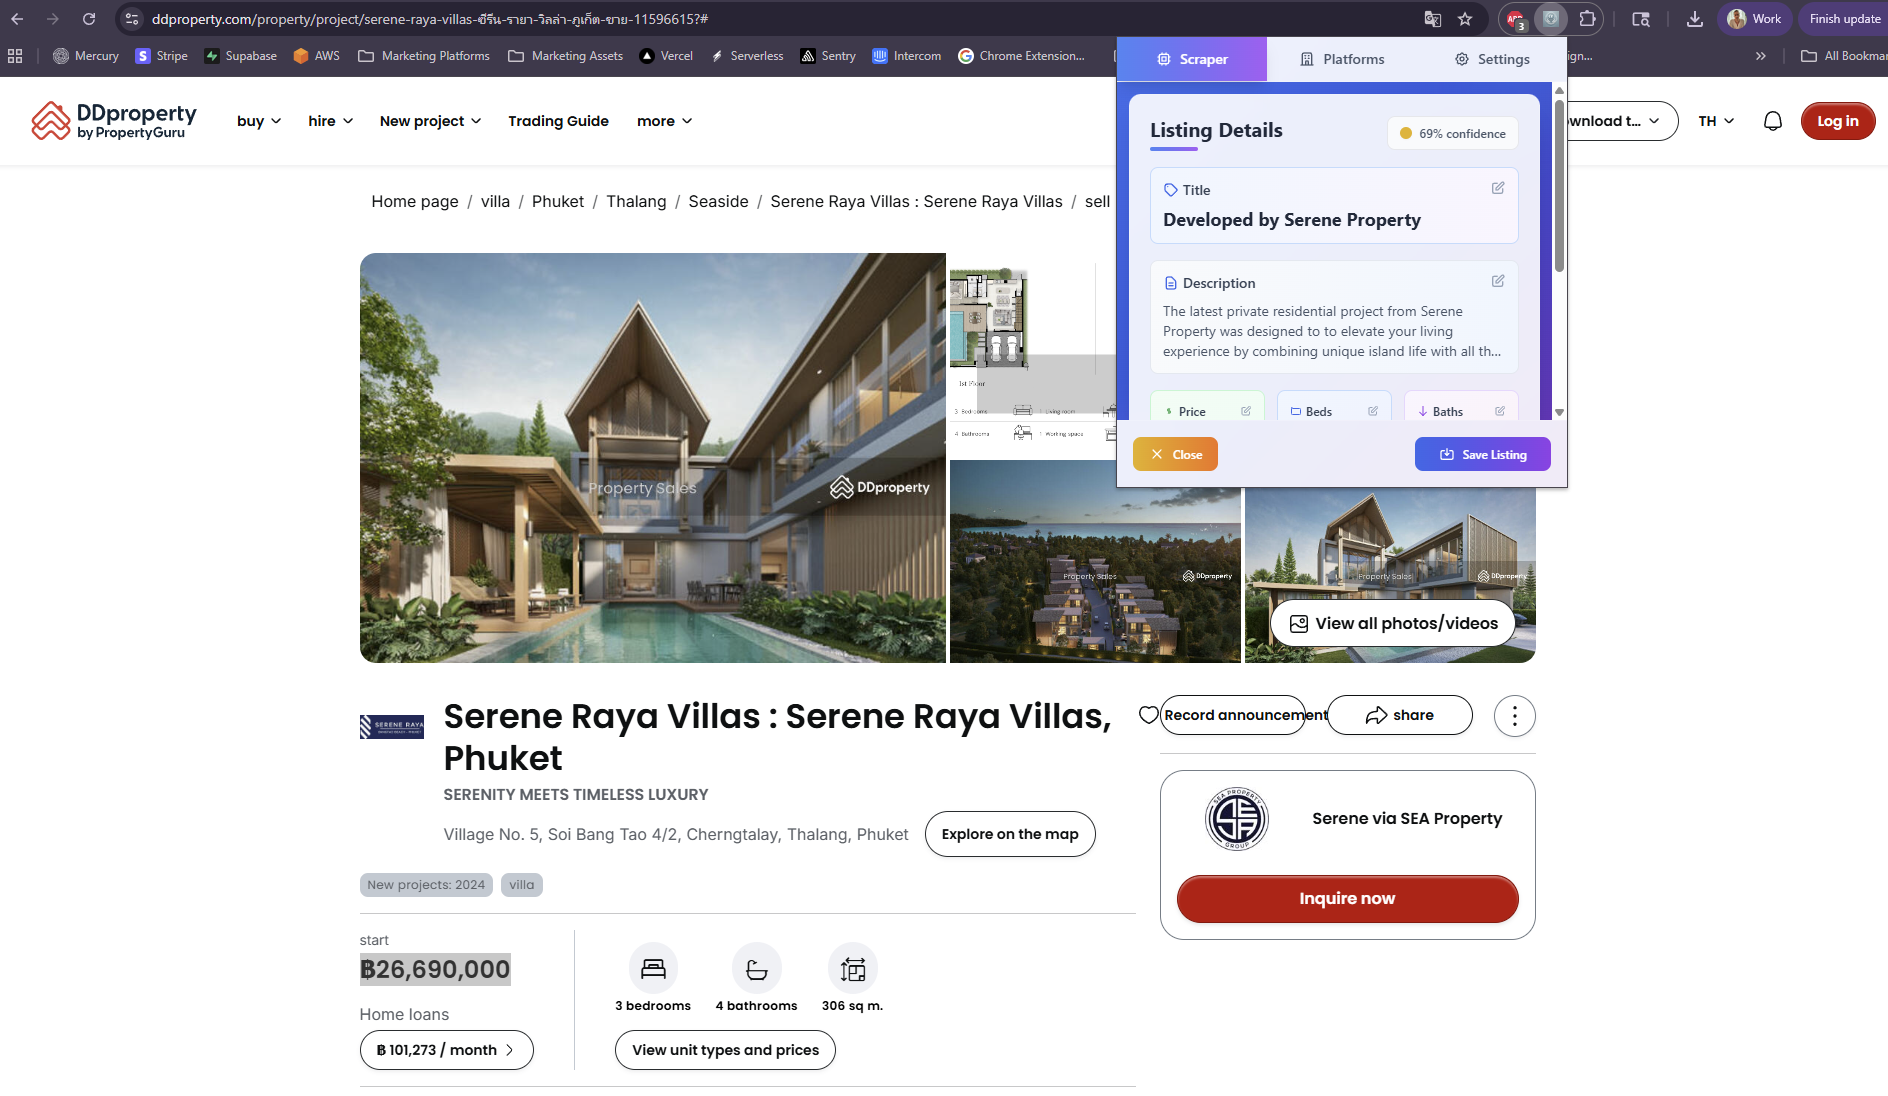Open the Settings tab in scraper
The width and height of the screenshot is (1888, 1096).
point(1492,59)
